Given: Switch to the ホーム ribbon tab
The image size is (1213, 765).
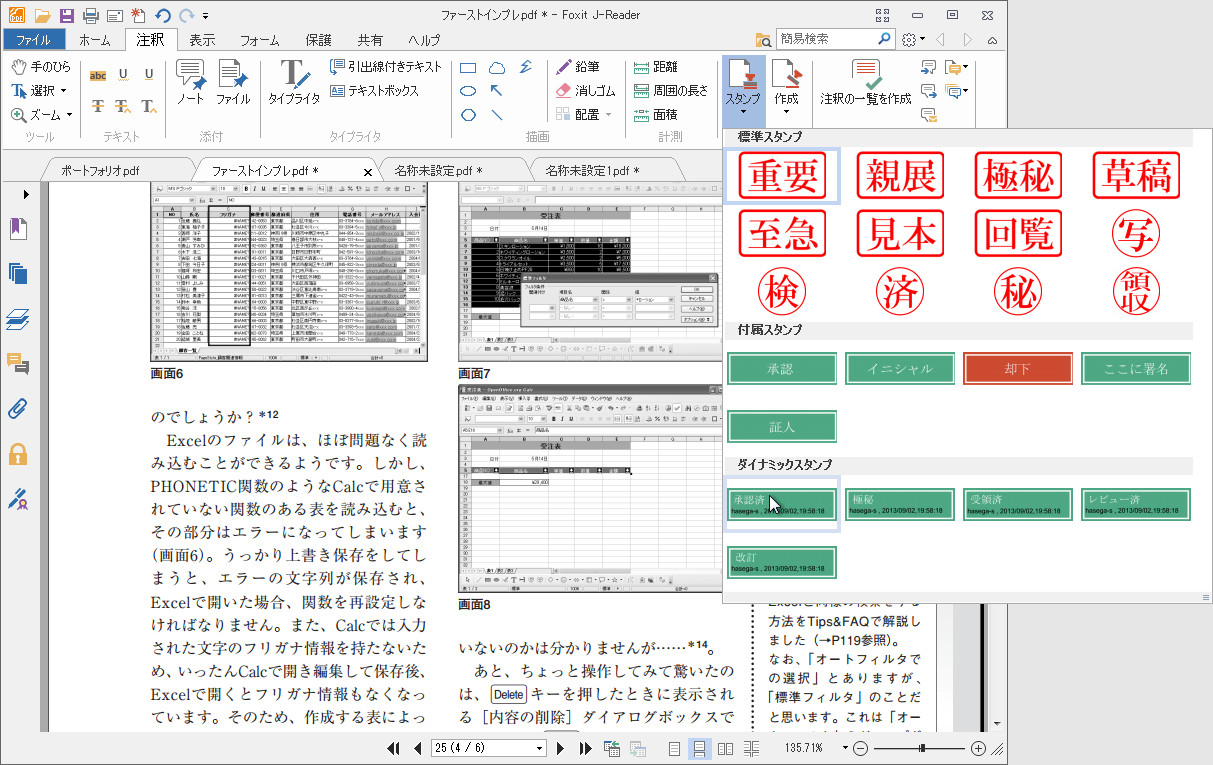Looking at the screenshot, I should click(x=95, y=40).
